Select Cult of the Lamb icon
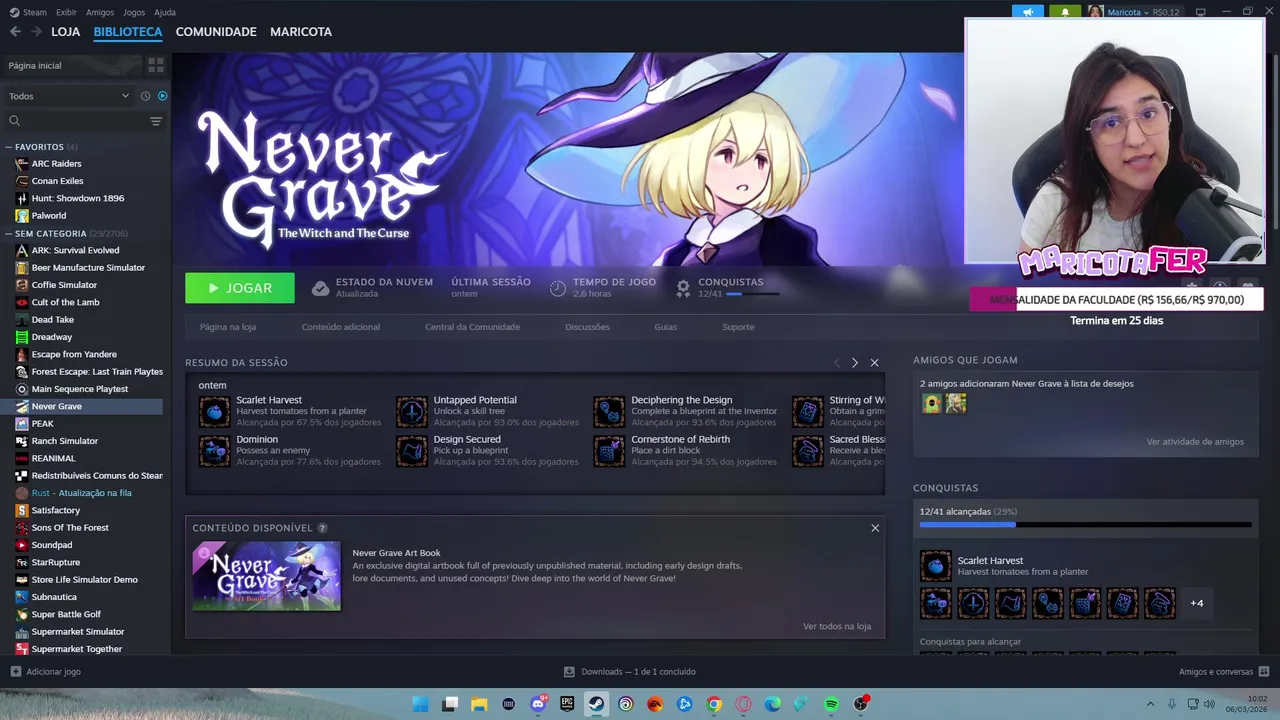Viewport: 1280px width, 720px height. tap(22, 302)
